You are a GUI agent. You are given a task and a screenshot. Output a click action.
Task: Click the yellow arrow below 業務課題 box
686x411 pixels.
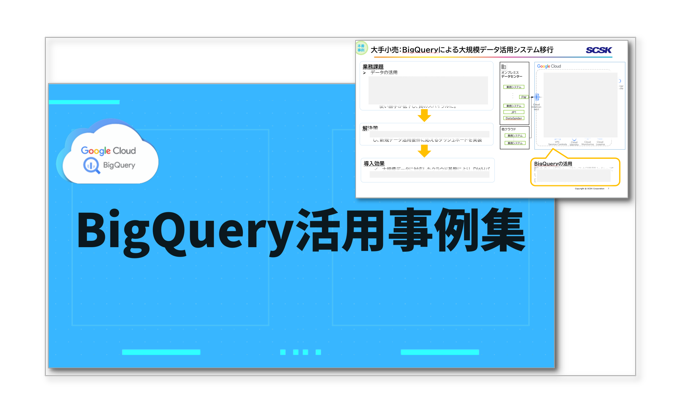click(x=424, y=116)
